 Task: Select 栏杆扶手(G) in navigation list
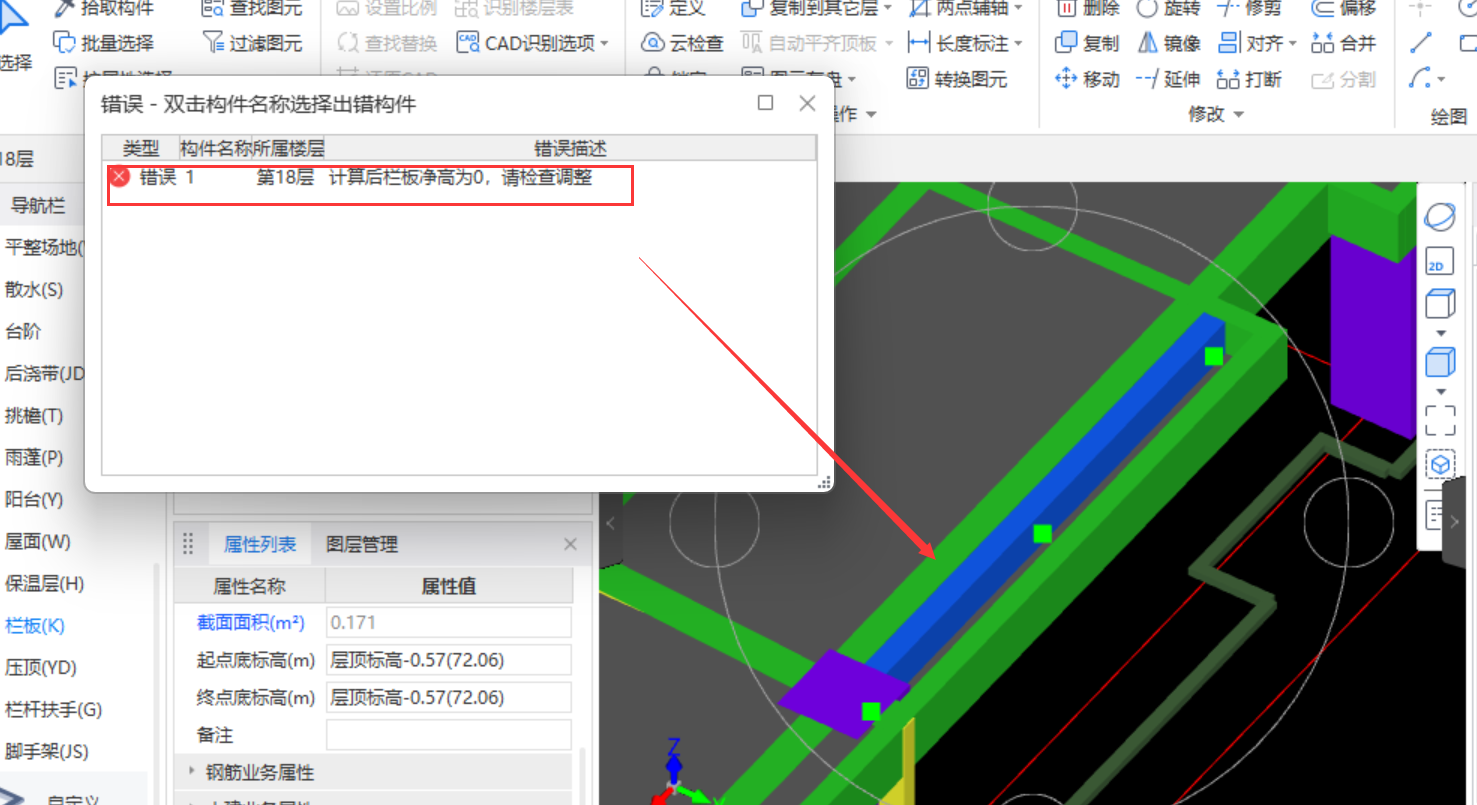tap(53, 709)
